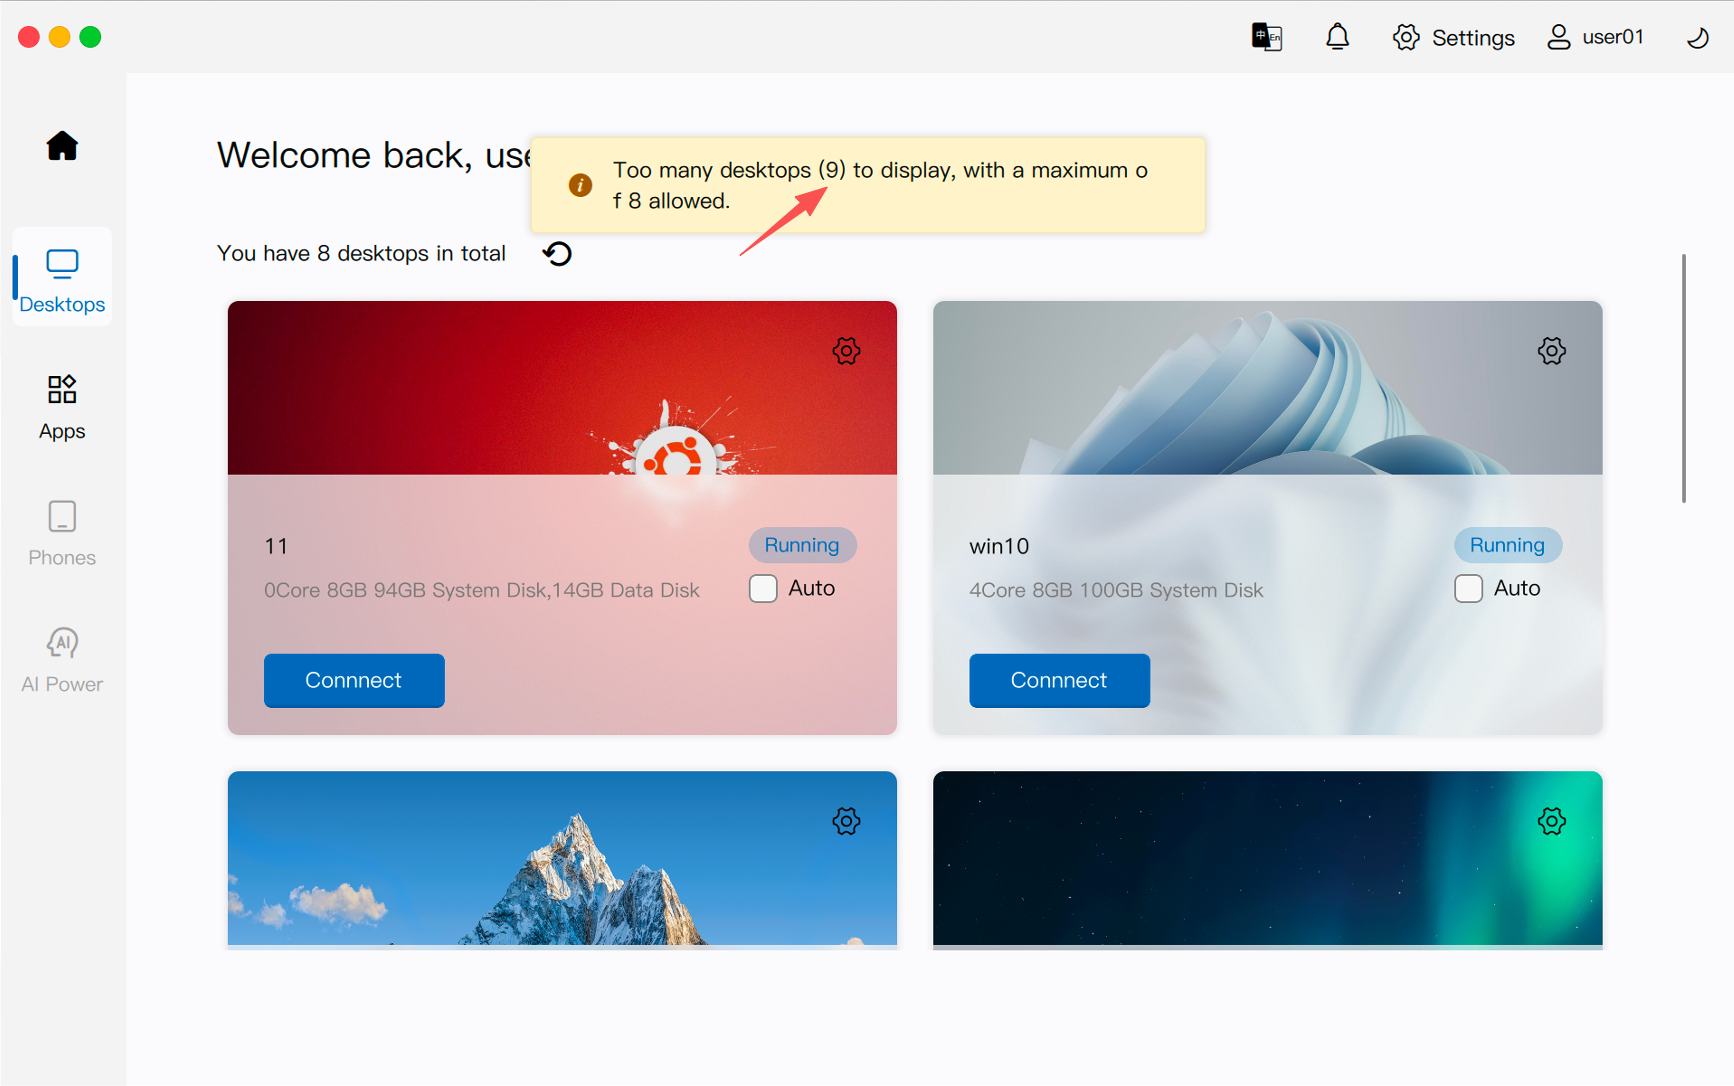Open settings gear for desktop 11

(x=846, y=351)
